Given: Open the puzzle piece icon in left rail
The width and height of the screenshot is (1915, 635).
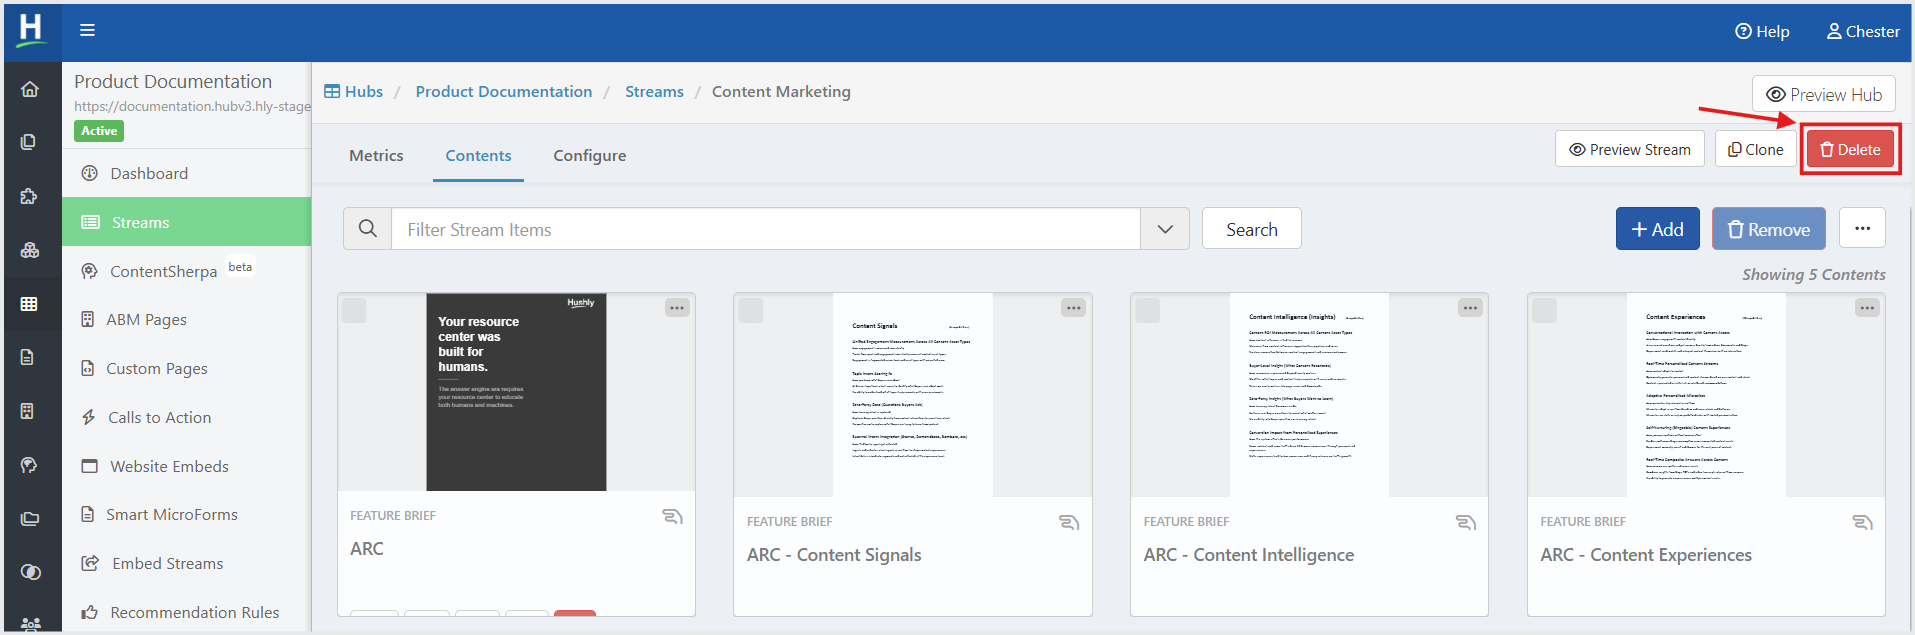Looking at the screenshot, I should click(29, 196).
